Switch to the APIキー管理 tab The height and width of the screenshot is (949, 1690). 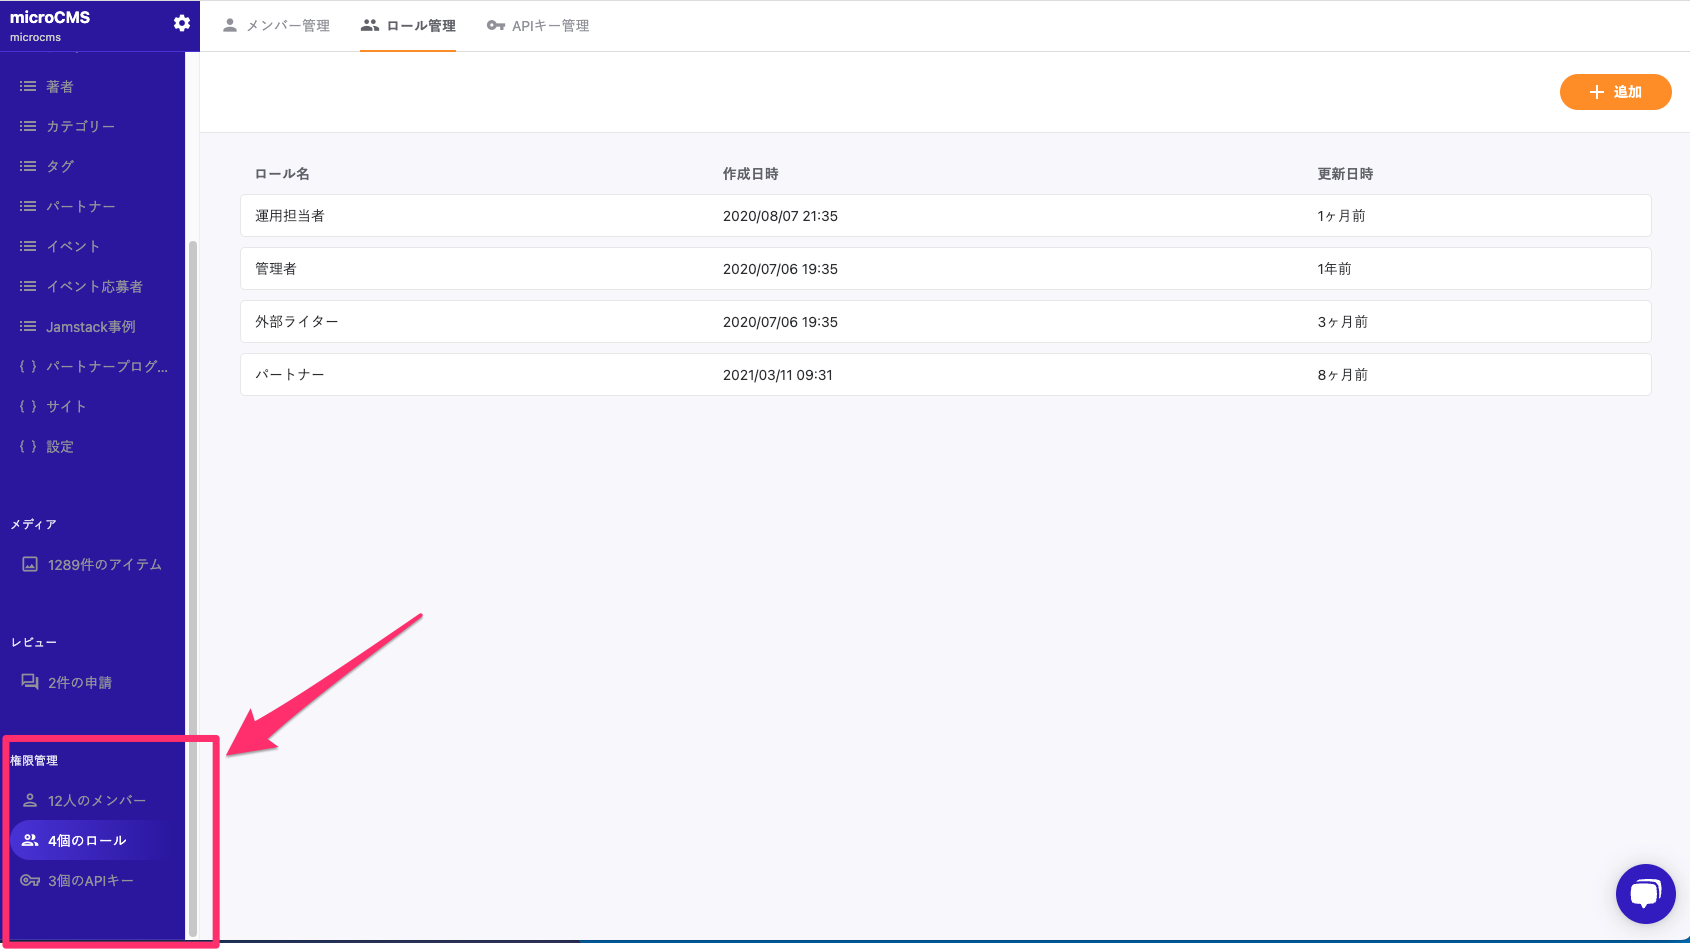[x=538, y=26]
